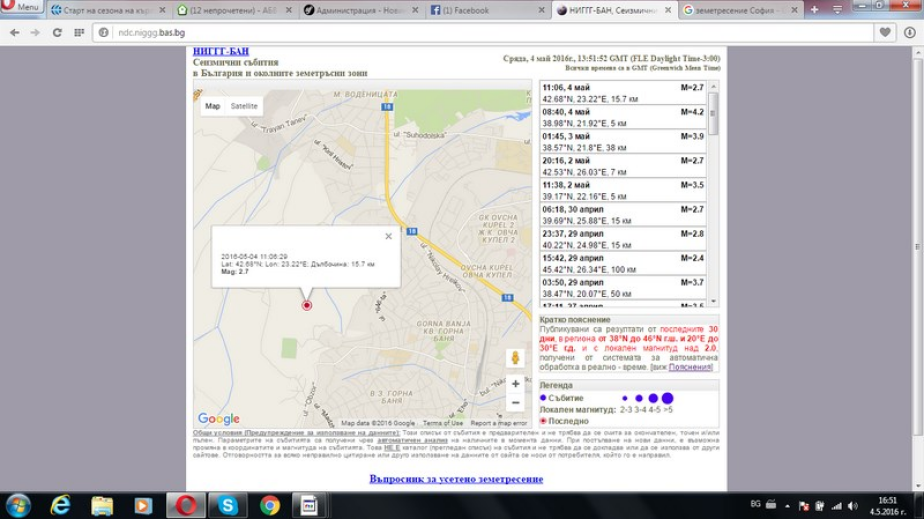Select the 08:40, 4 май M=4.2 event
Screen dimensions: 924x519
coord(623,118)
